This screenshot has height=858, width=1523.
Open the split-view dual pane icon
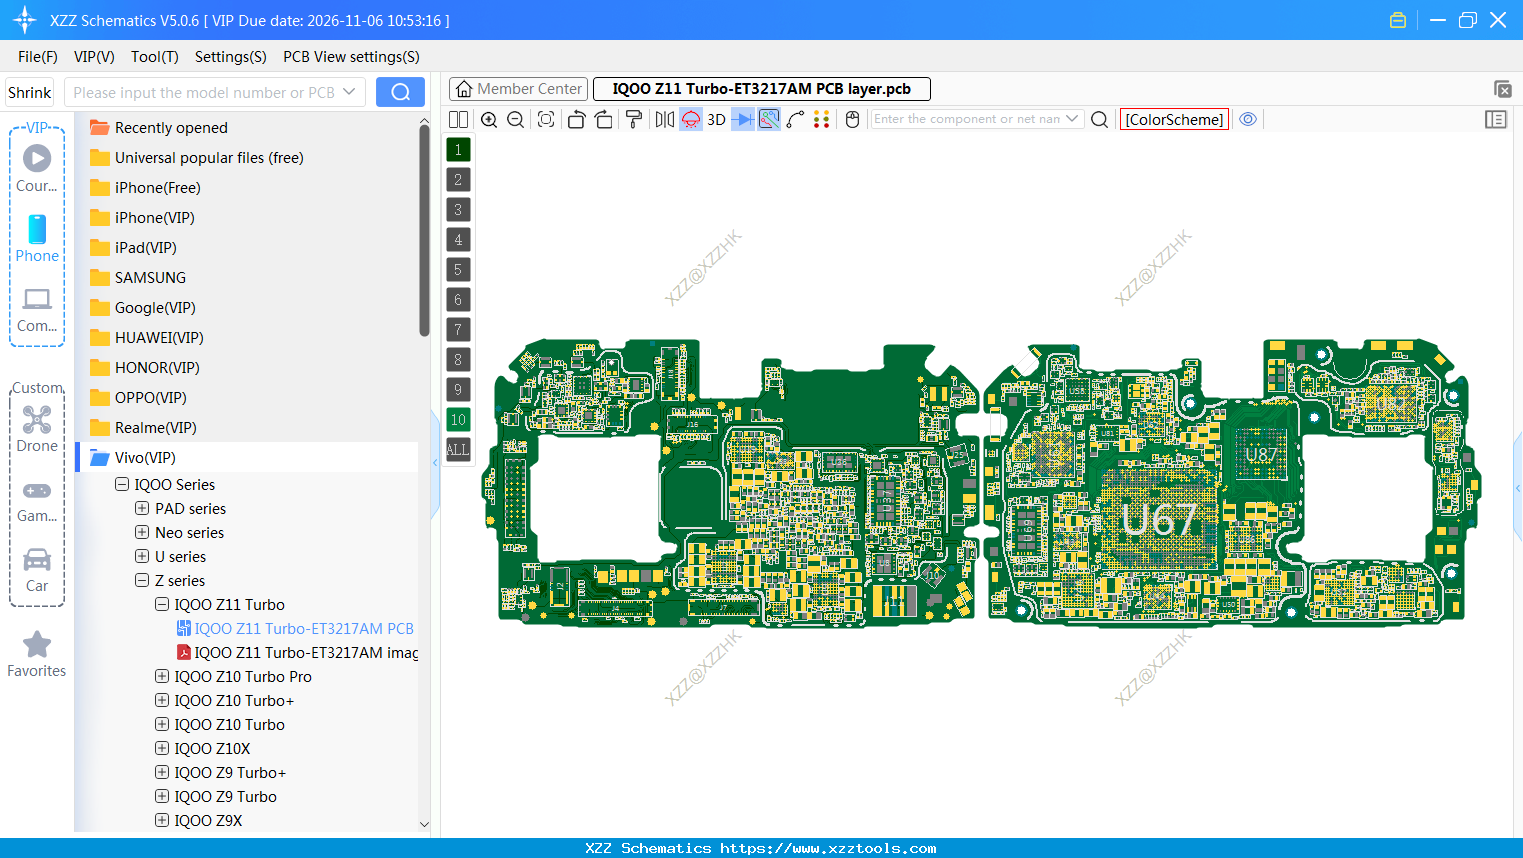click(458, 119)
